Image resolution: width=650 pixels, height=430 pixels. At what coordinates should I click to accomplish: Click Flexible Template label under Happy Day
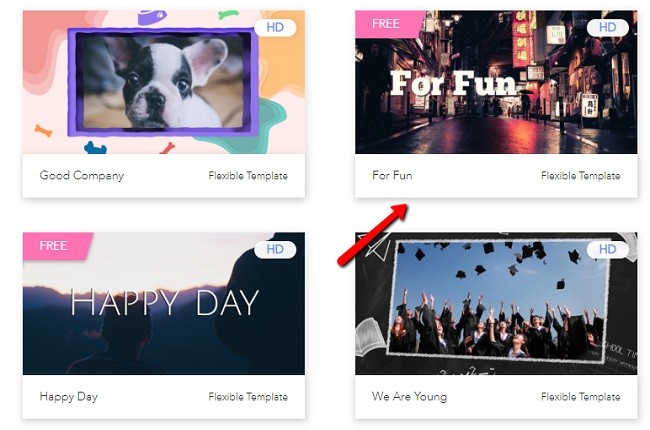tap(248, 397)
